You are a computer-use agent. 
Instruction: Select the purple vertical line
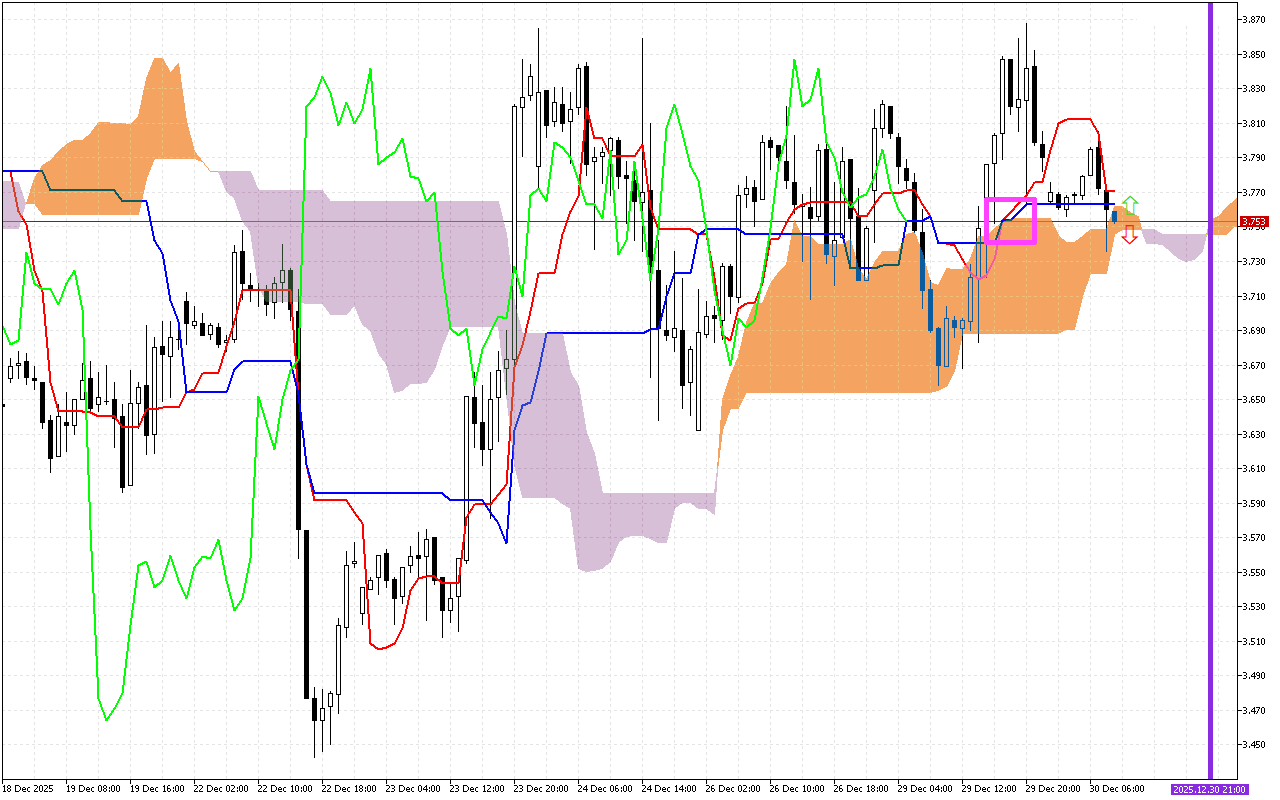pyautogui.click(x=1210, y=400)
